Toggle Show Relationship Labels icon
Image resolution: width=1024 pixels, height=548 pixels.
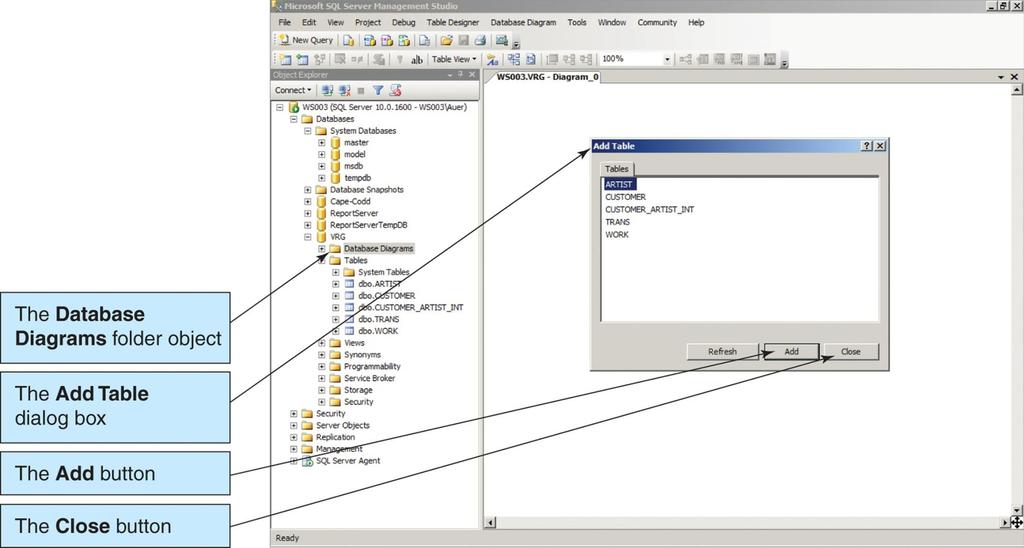pos(492,59)
